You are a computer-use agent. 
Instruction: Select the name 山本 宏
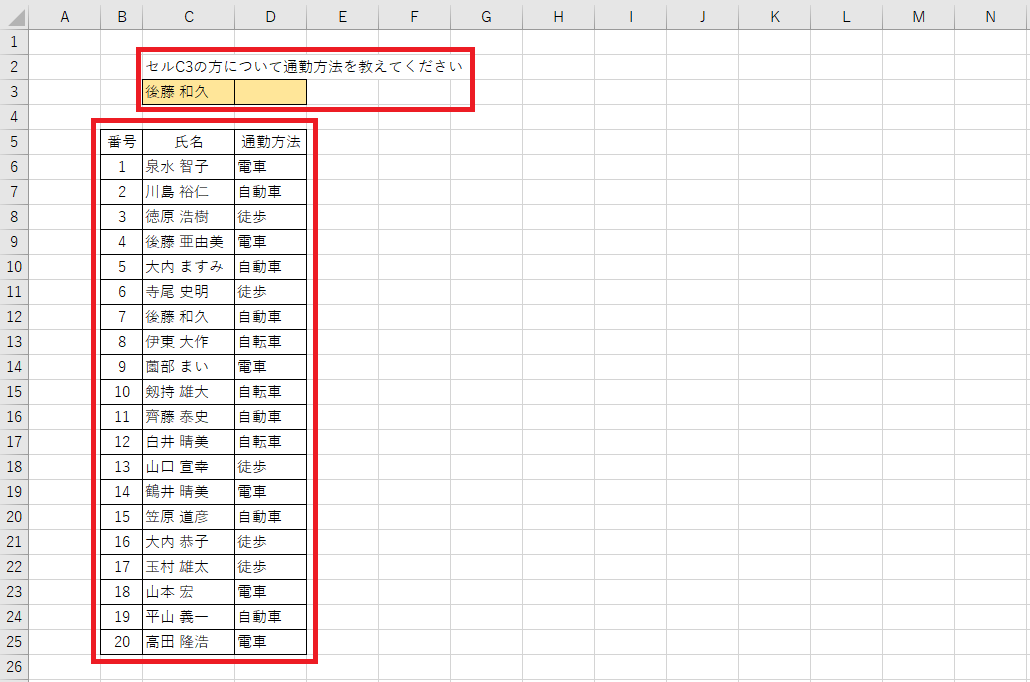click(169, 591)
